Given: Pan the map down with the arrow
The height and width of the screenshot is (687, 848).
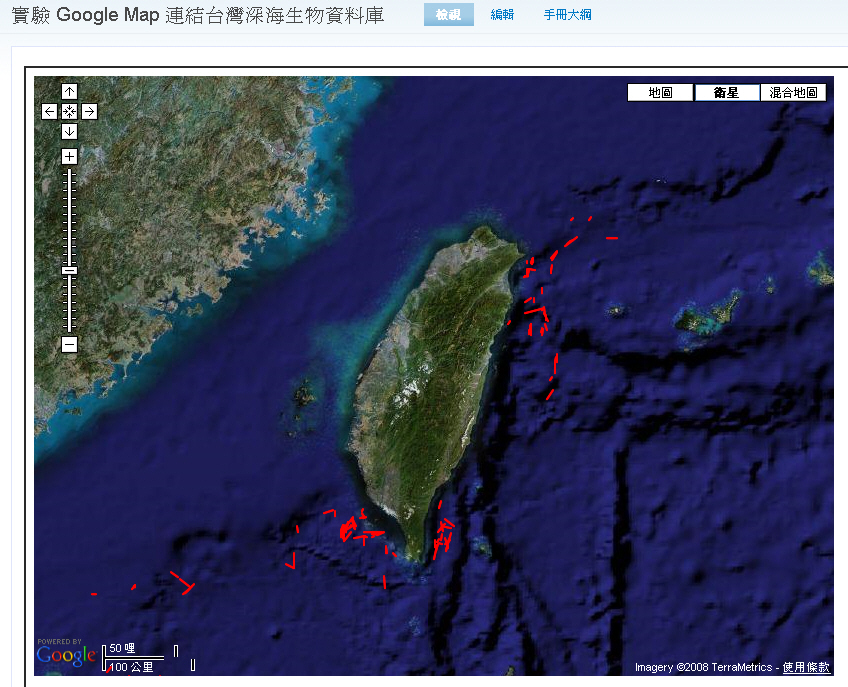Looking at the screenshot, I should [x=69, y=132].
